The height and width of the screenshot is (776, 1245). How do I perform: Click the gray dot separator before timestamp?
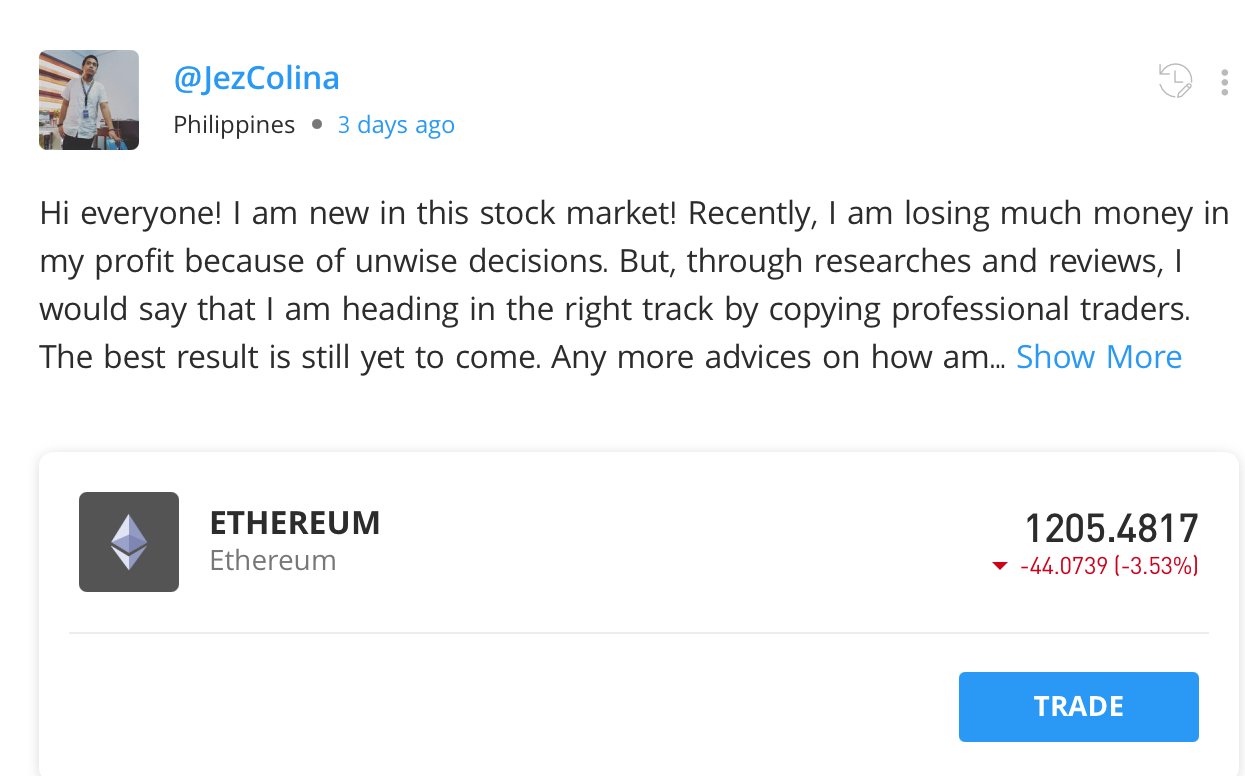coord(317,125)
